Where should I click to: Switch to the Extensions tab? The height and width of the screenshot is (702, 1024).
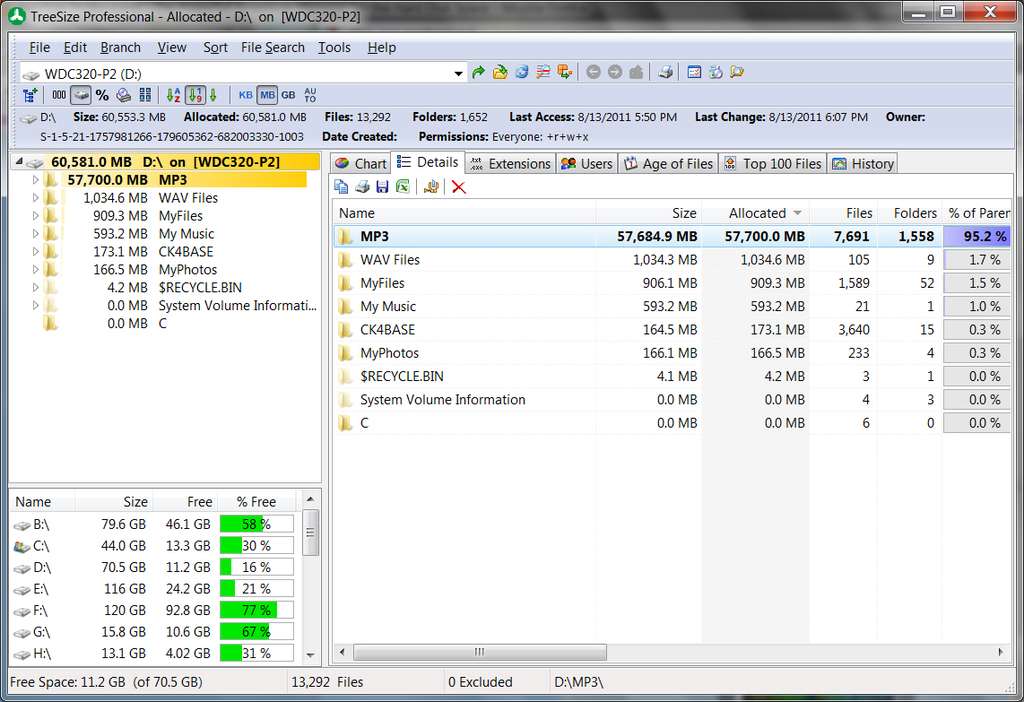click(x=511, y=163)
